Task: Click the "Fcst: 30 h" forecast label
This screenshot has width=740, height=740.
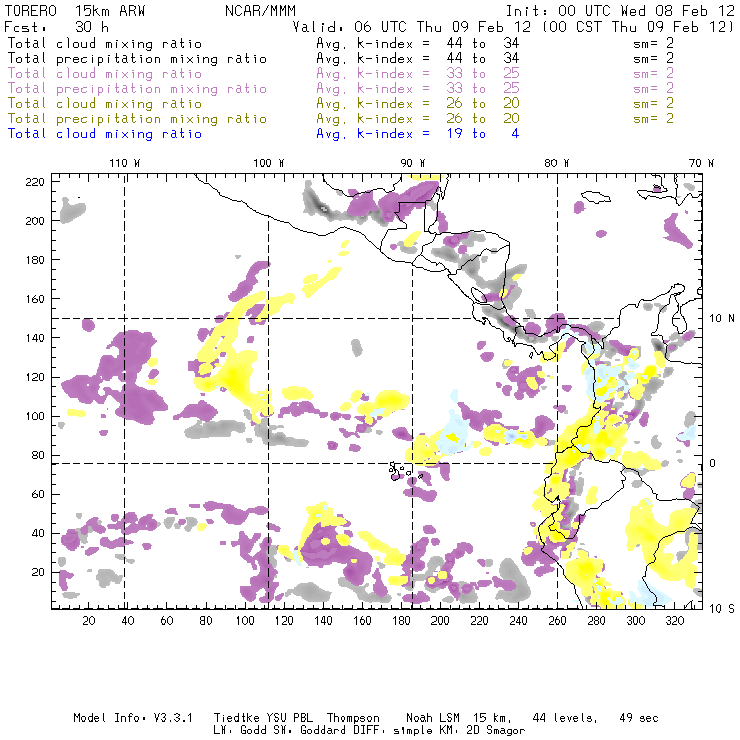Action: [57, 27]
